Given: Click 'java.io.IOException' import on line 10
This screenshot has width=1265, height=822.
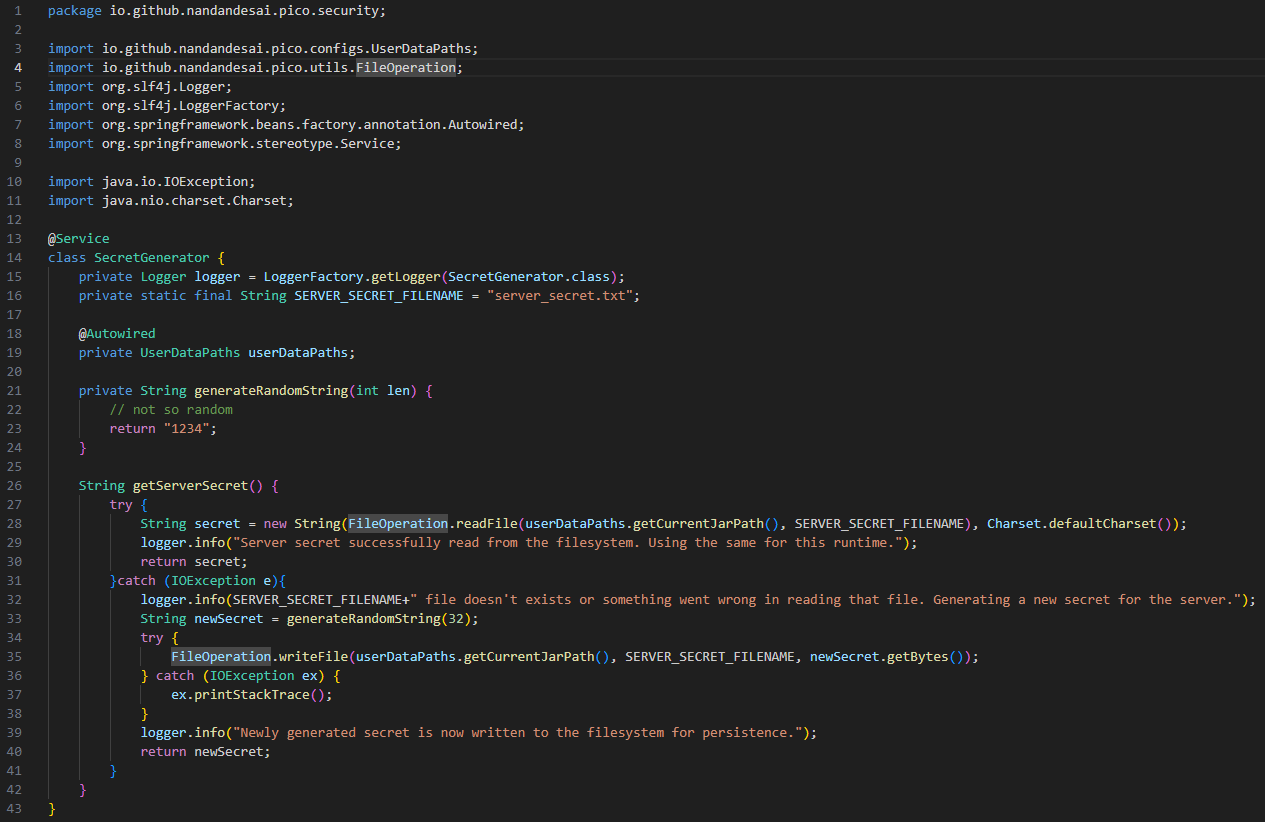Looking at the screenshot, I should click(175, 182).
